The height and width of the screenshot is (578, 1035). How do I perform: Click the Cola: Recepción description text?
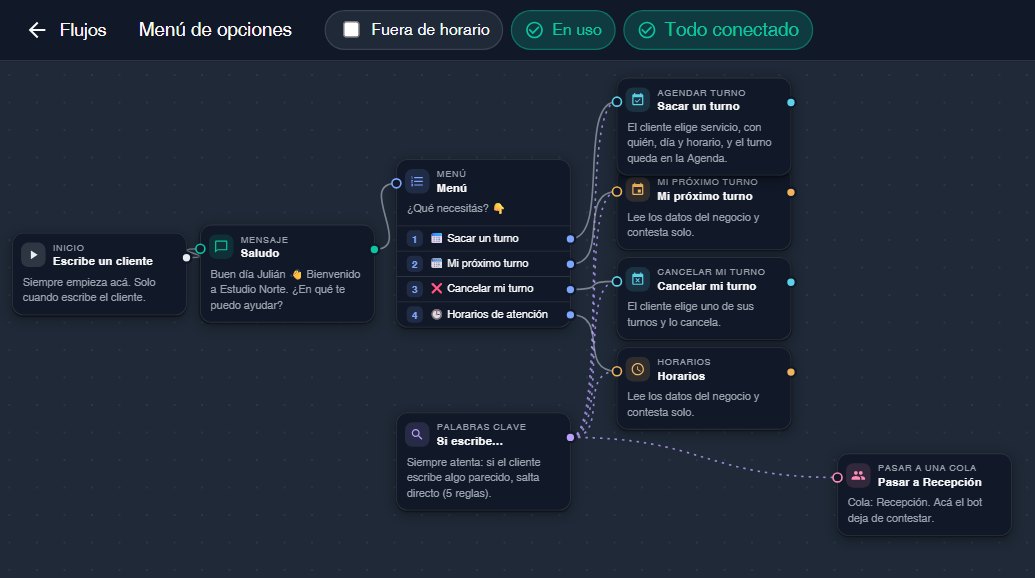click(915, 510)
